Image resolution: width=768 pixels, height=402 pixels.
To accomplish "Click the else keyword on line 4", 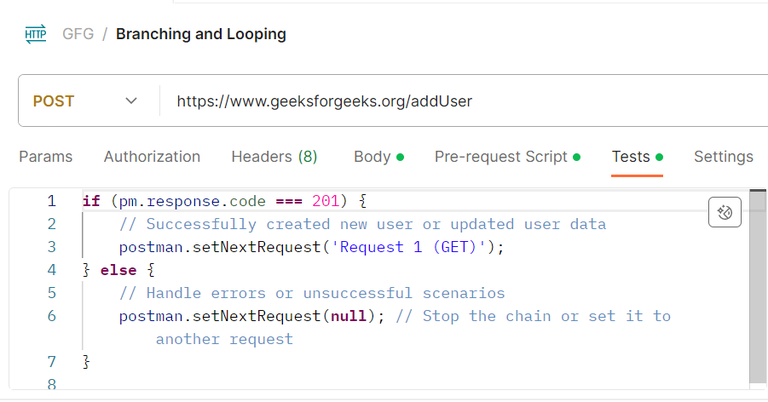I will (119, 270).
